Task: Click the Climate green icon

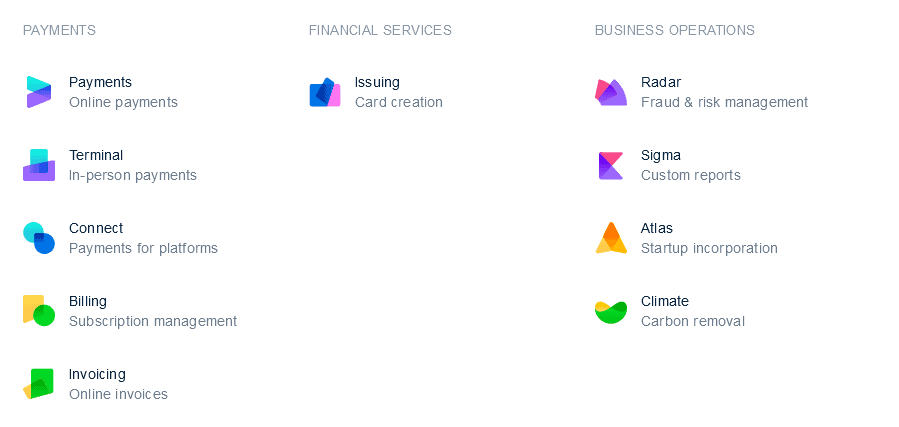Action: point(610,311)
